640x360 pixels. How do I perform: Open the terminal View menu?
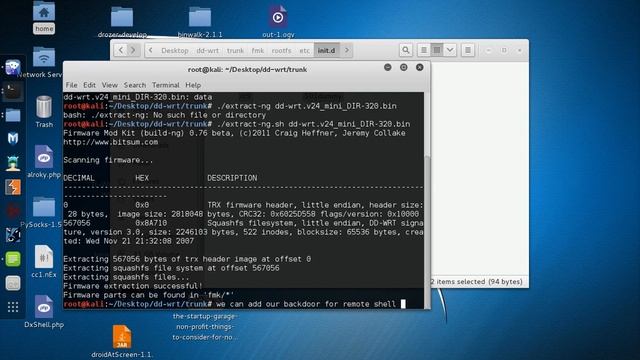(109, 85)
